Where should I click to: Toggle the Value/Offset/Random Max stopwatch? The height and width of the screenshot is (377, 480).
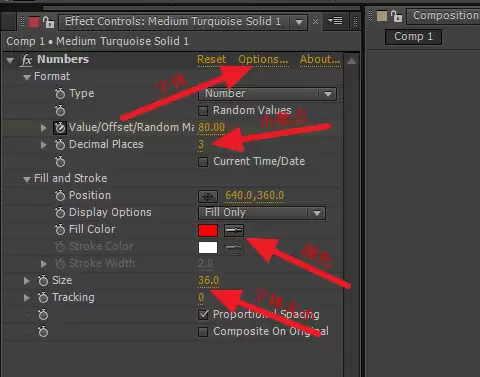[x=60, y=128]
